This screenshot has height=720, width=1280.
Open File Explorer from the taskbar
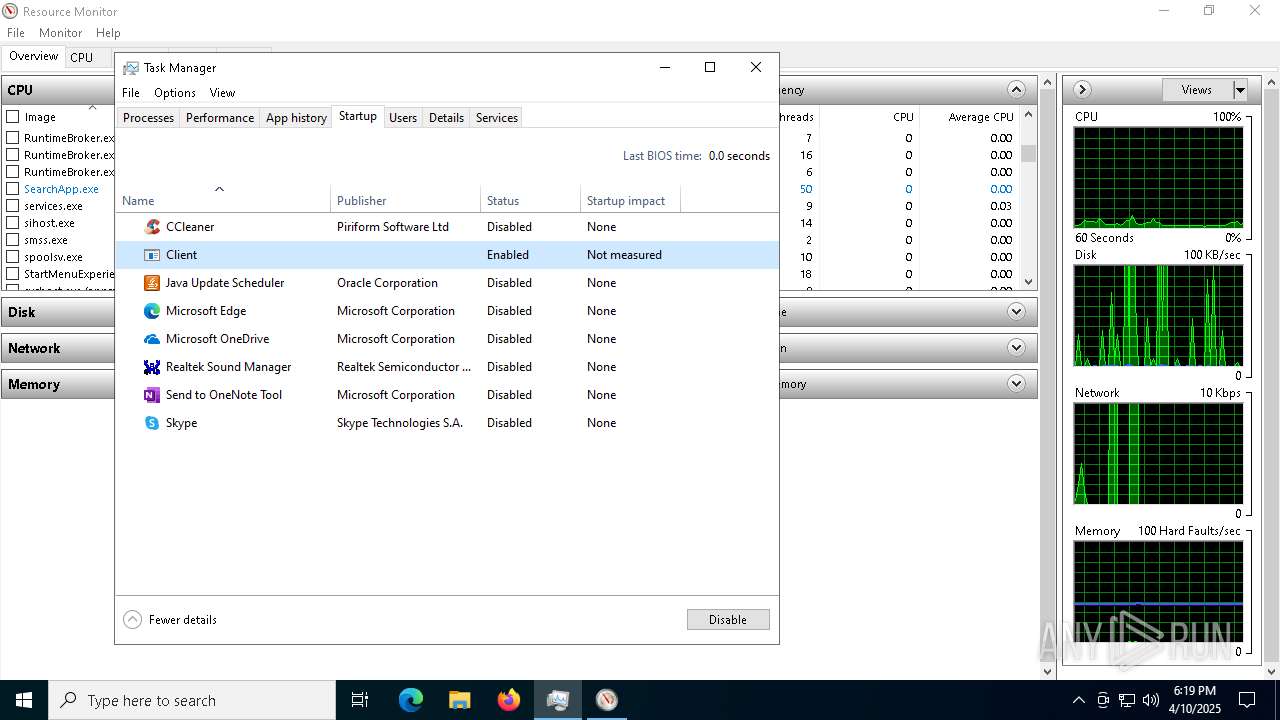click(x=459, y=700)
